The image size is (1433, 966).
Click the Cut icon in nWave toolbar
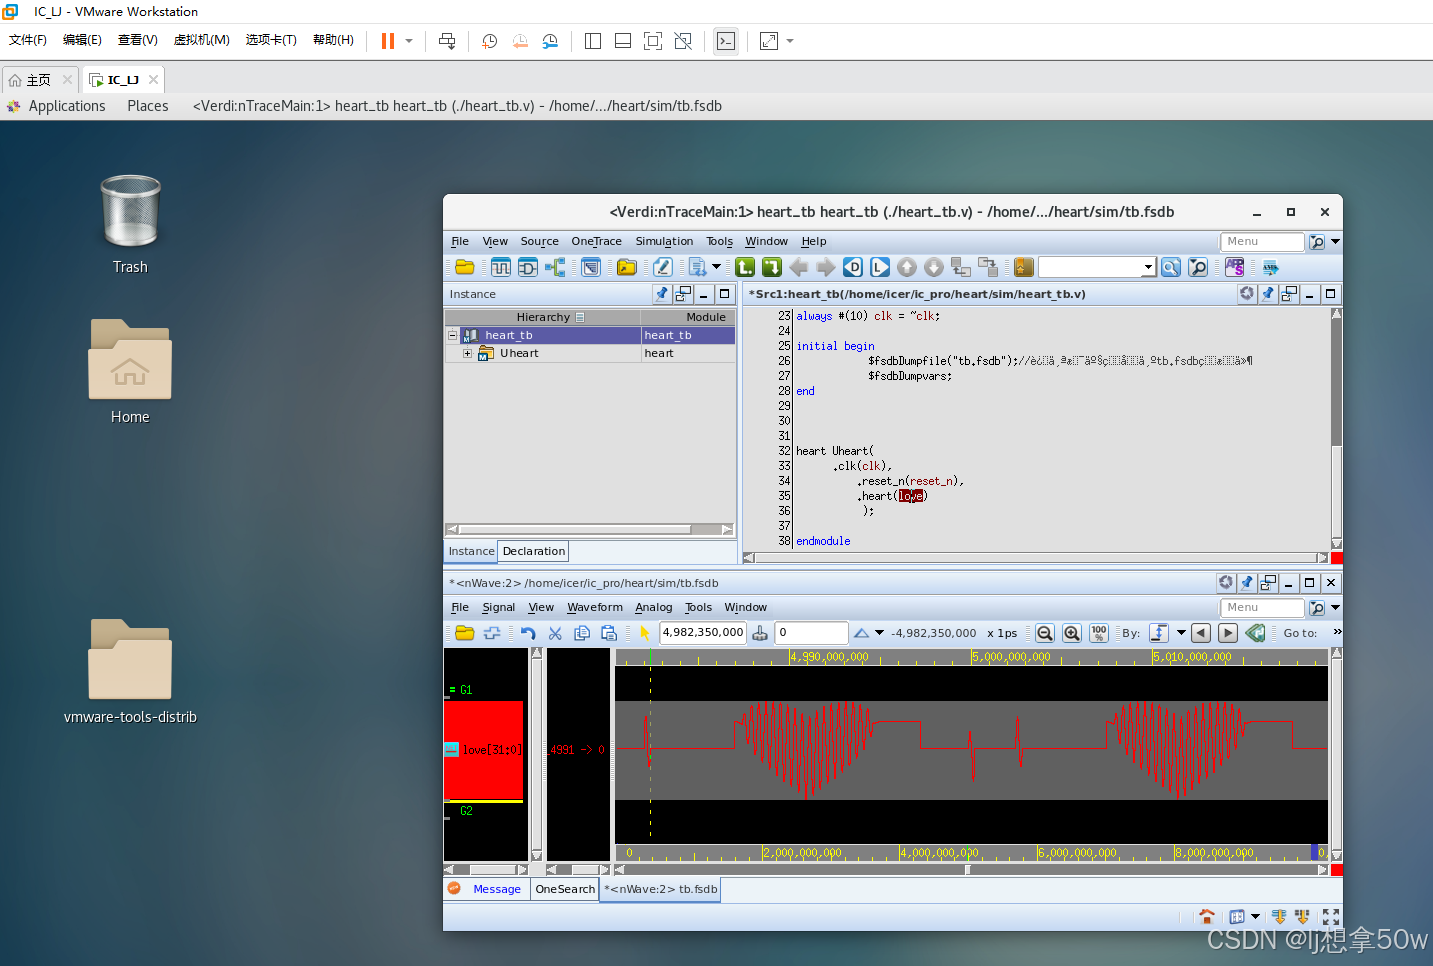click(x=556, y=632)
